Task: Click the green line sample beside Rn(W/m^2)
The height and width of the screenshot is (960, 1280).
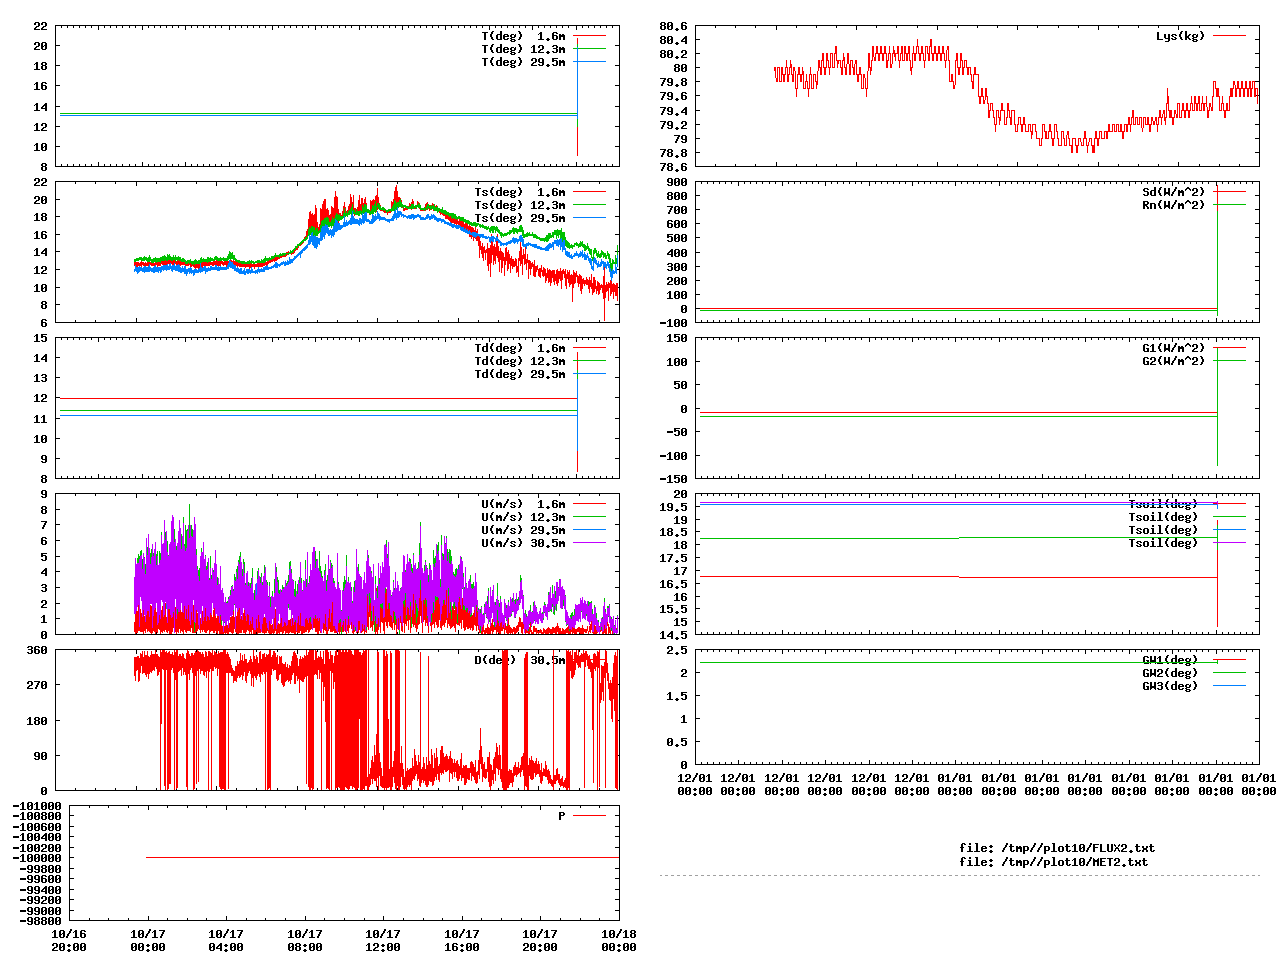Action: click(1230, 205)
